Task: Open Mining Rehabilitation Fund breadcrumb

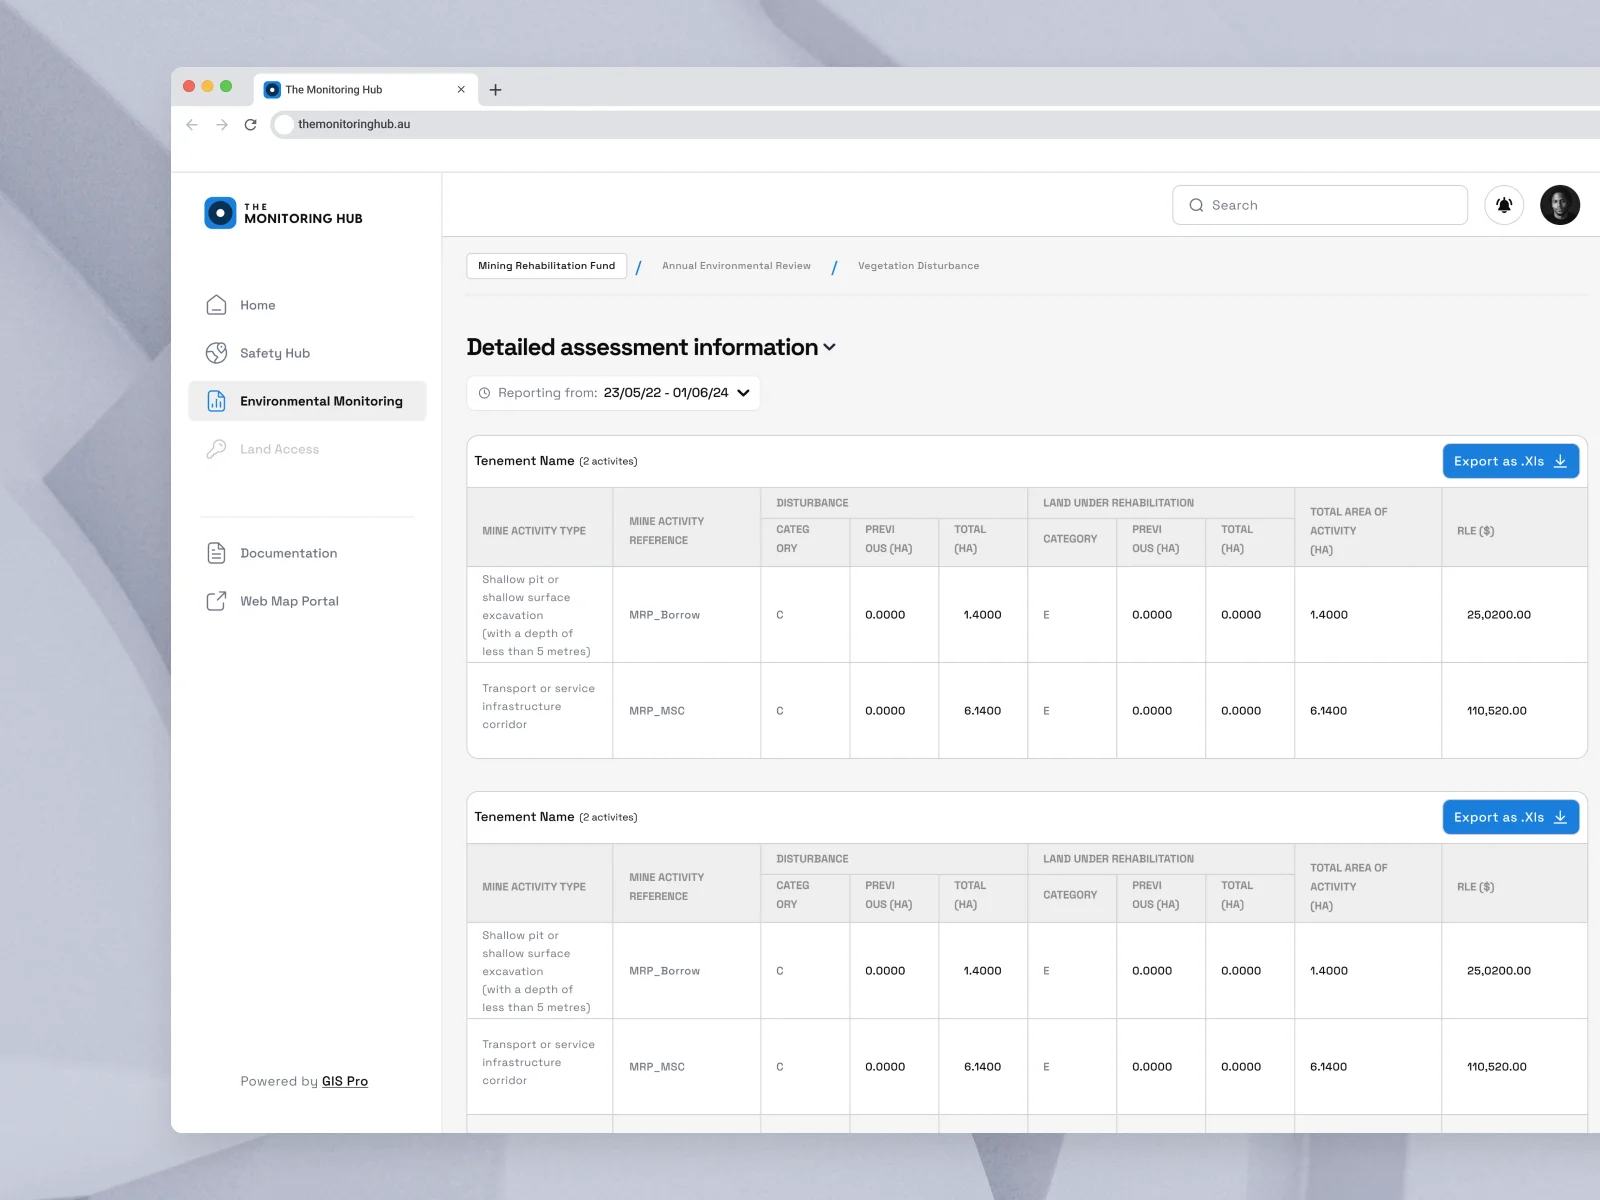Action: [547, 266]
